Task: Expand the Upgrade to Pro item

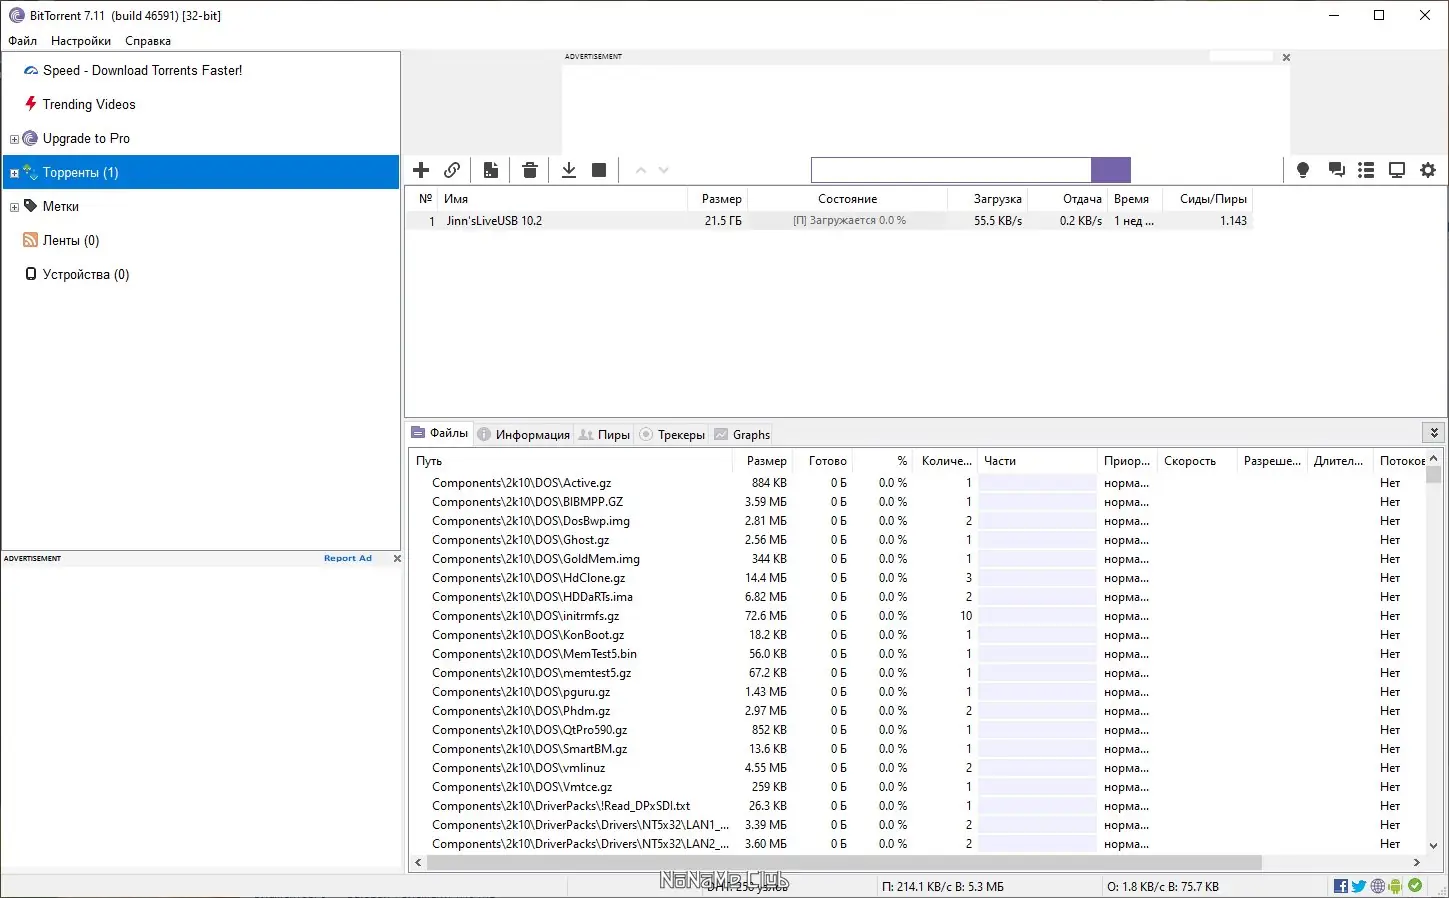Action: [14, 139]
